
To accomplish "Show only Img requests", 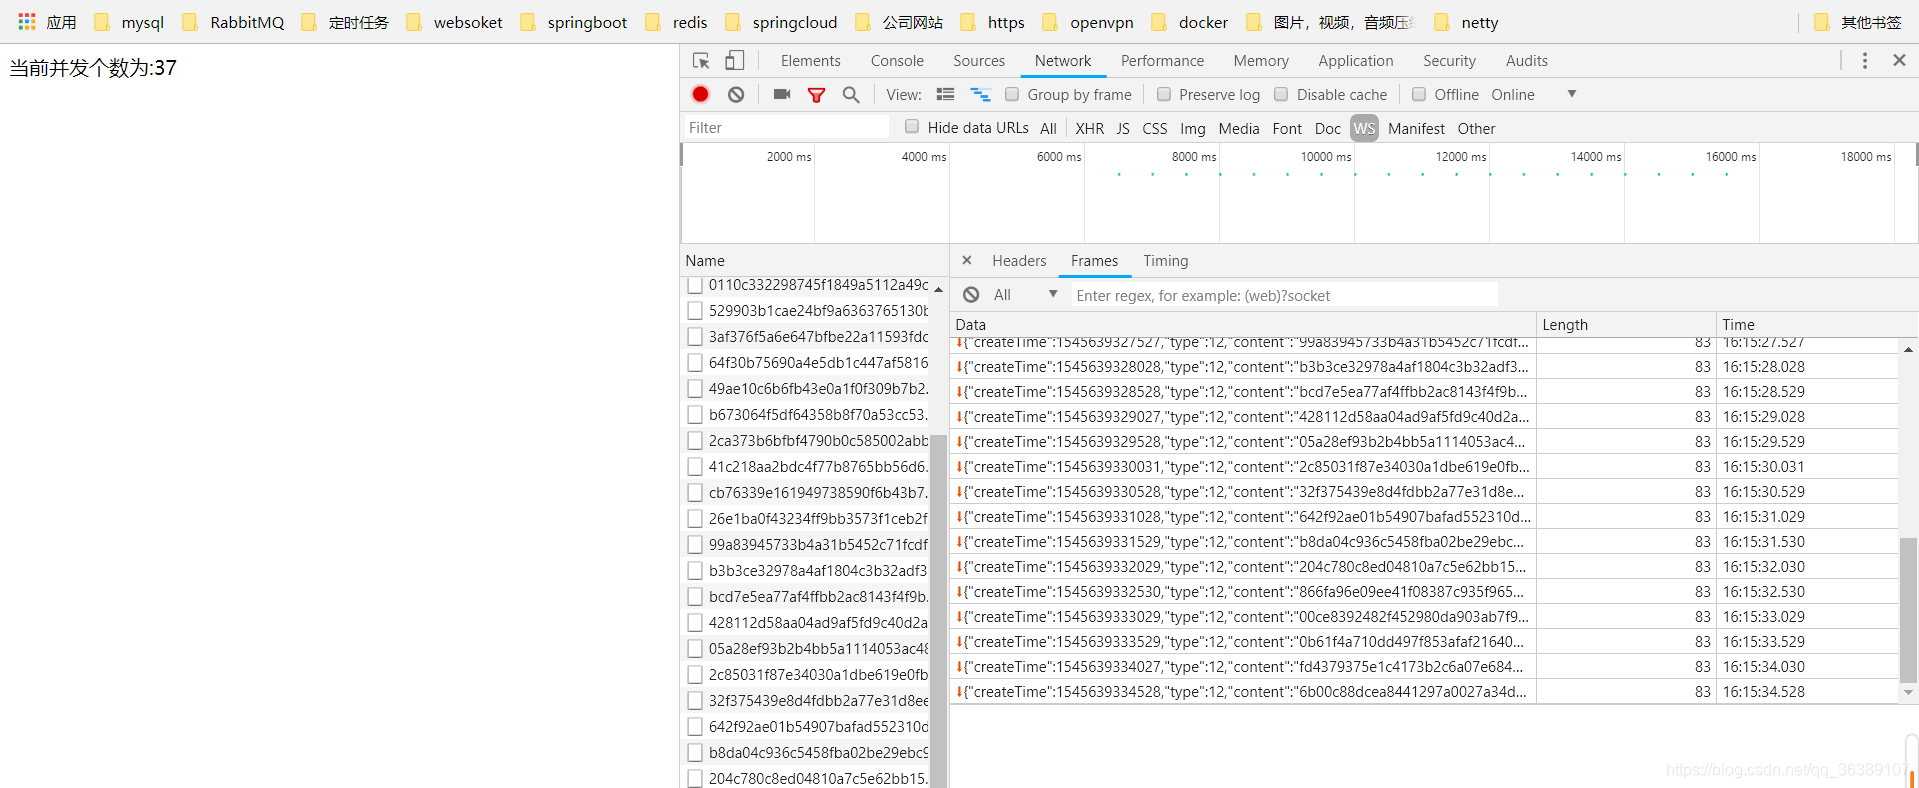I will click(x=1193, y=128).
